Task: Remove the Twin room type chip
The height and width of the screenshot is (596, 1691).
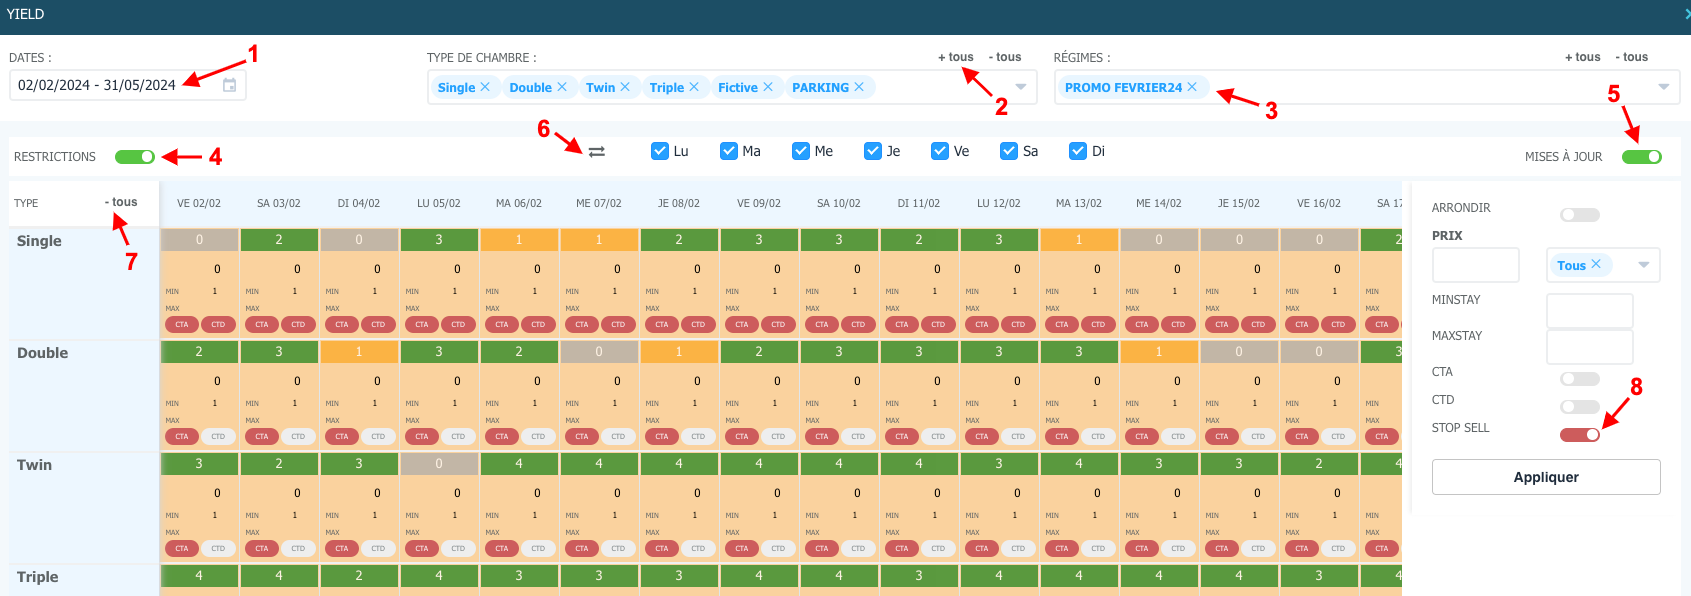Action: click(625, 87)
